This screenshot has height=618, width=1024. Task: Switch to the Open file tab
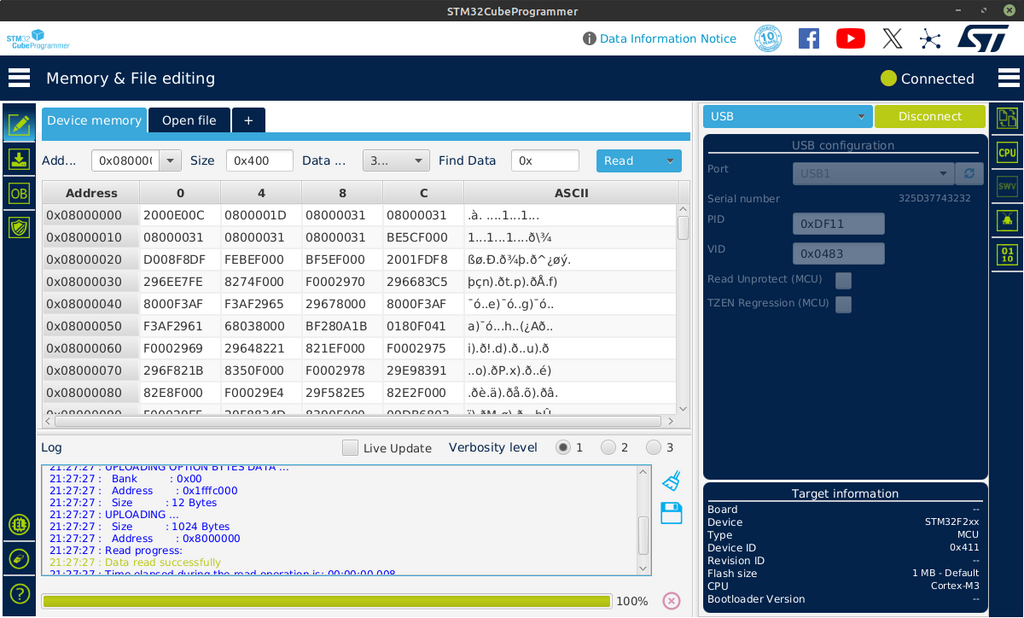pos(189,120)
